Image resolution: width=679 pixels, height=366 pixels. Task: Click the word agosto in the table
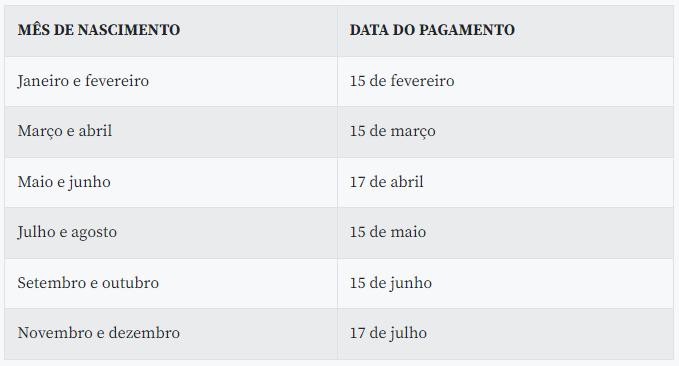point(94,233)
